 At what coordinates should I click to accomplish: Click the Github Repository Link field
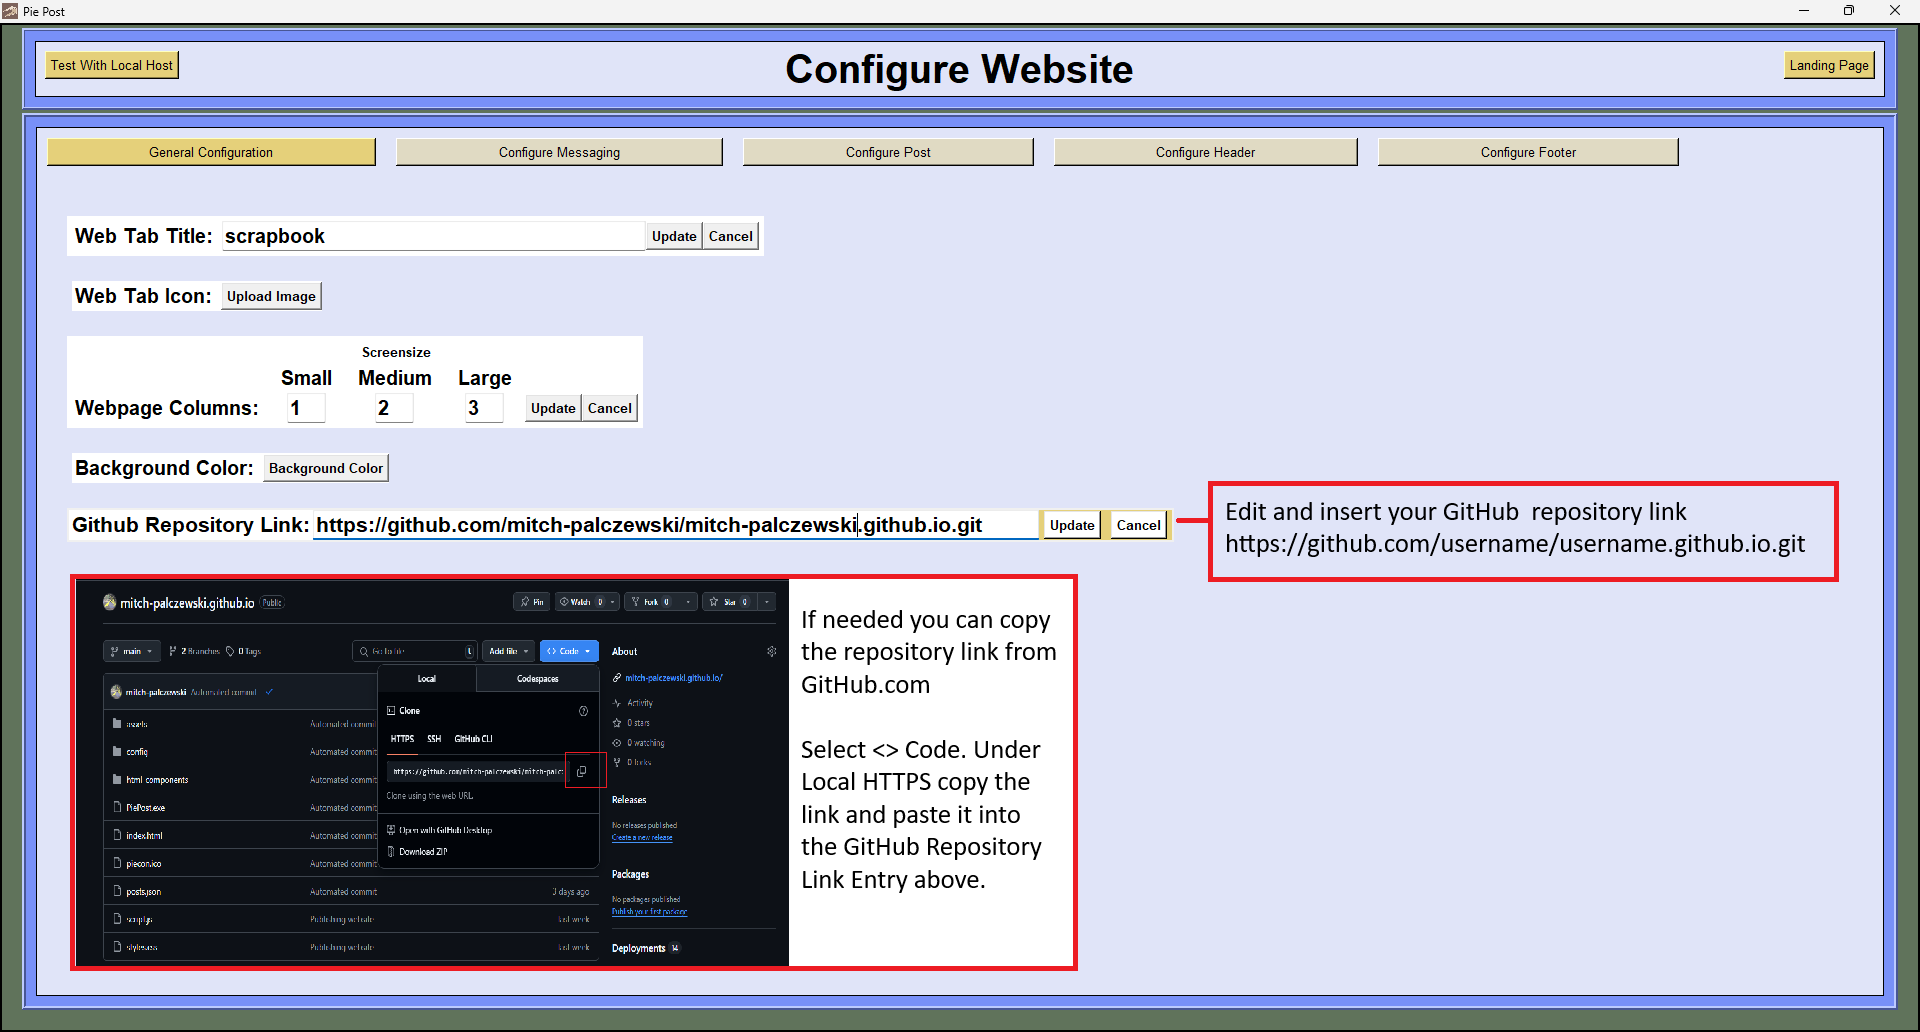(x=676, y=525)
